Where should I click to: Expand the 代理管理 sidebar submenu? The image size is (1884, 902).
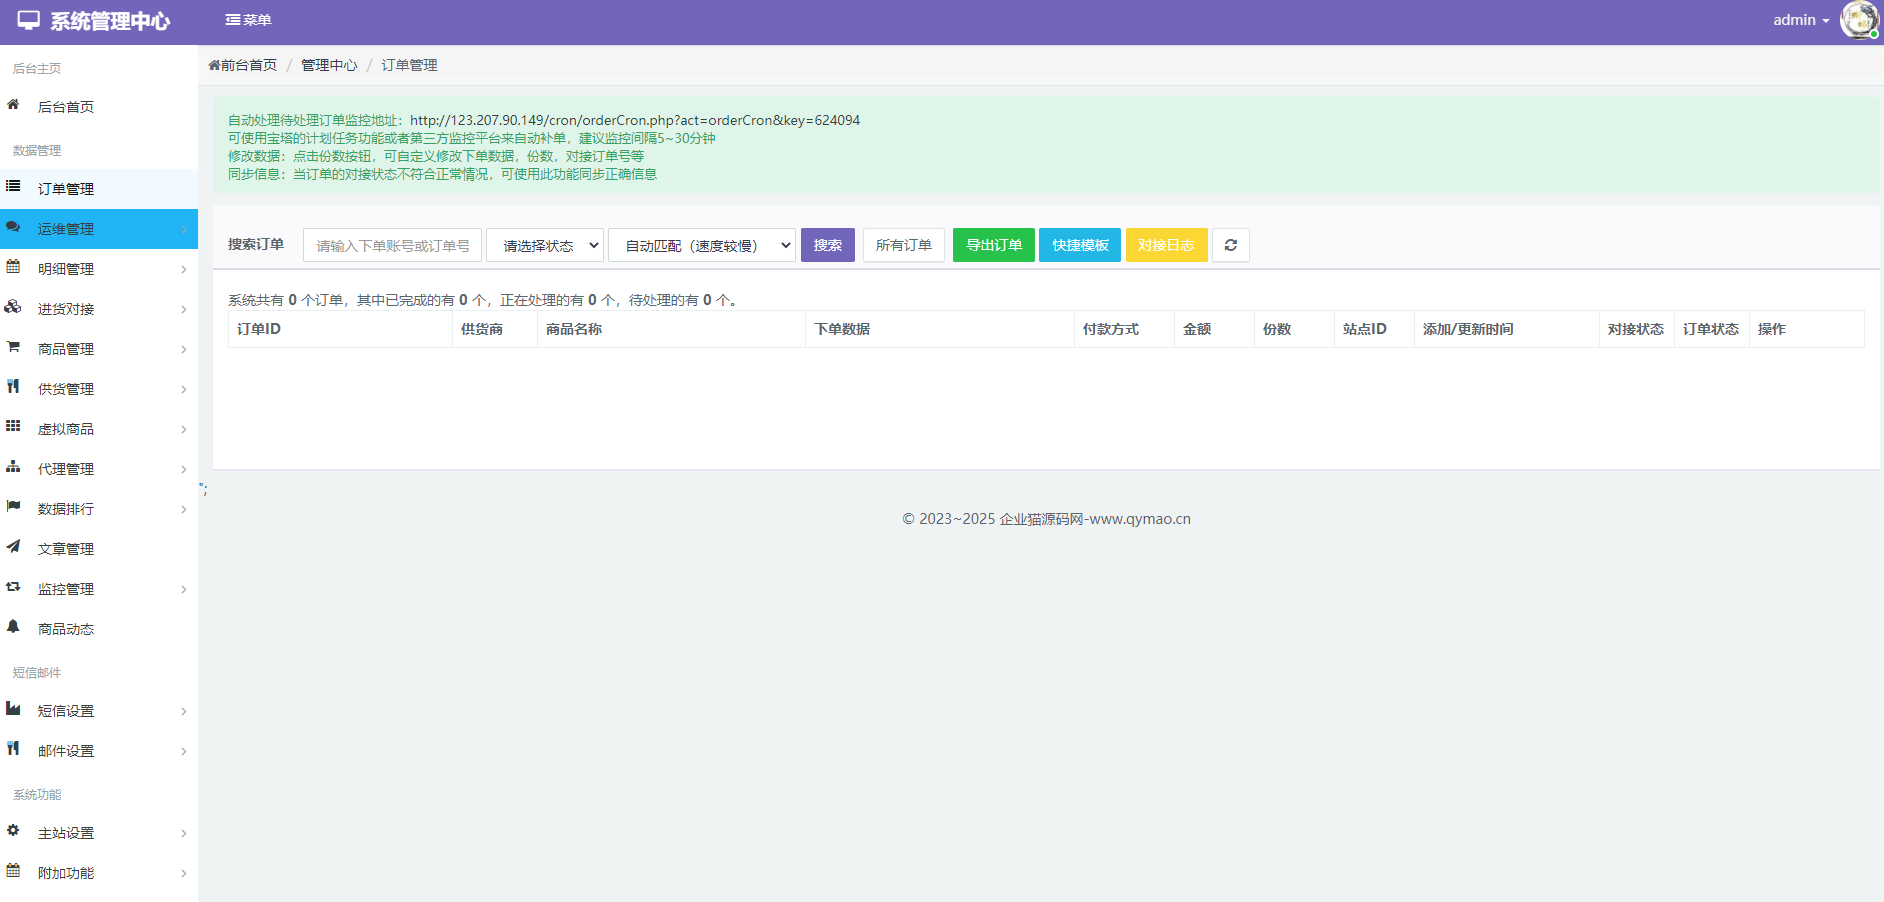click(98, 469)
